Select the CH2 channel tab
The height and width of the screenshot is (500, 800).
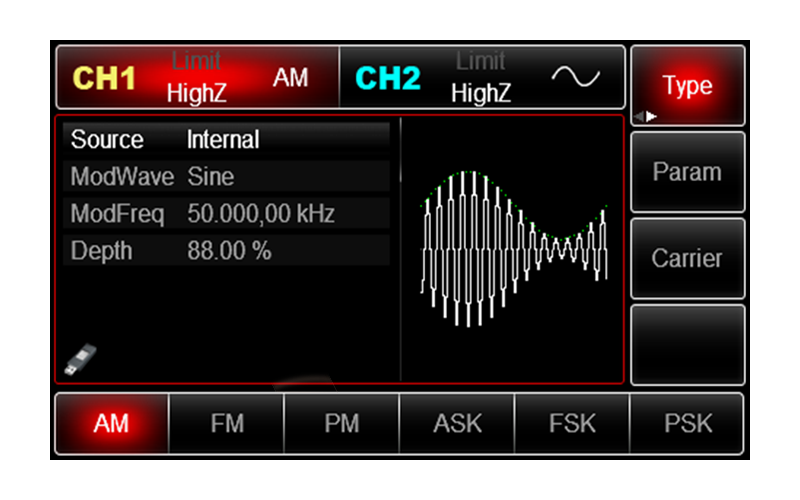(x=482, y=79)
